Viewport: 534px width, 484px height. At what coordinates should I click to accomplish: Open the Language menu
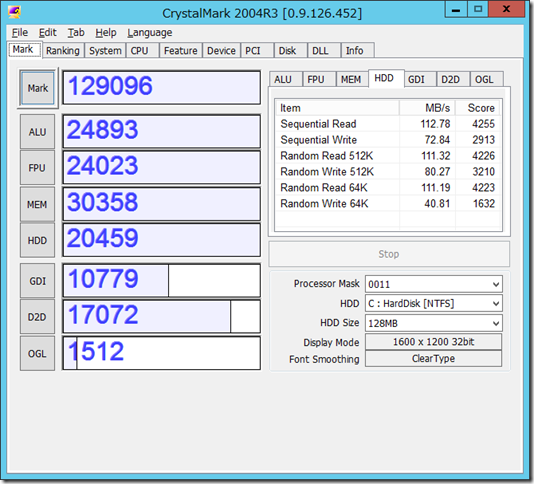pos(150,33)
